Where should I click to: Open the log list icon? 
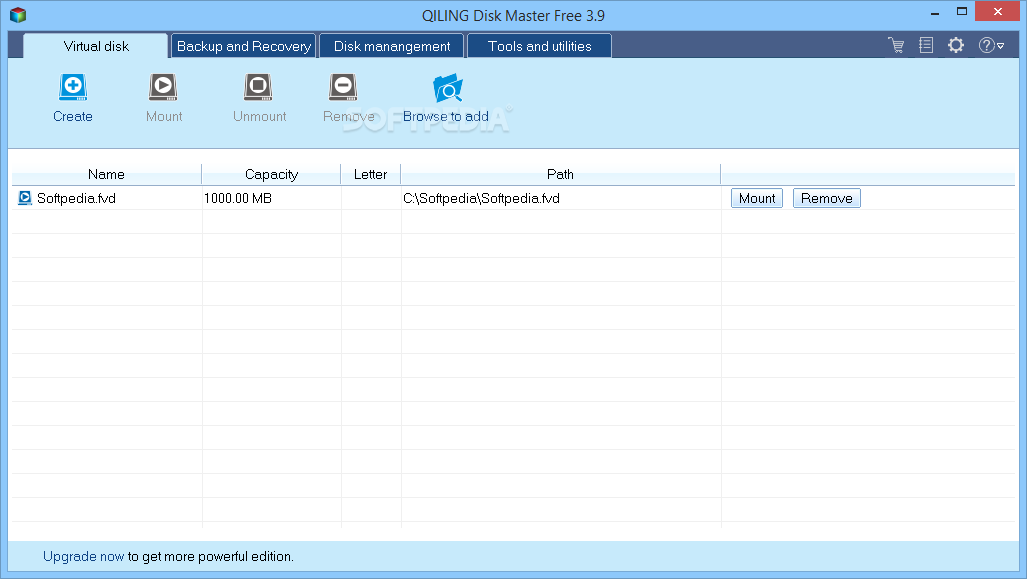tap(925, 45)
